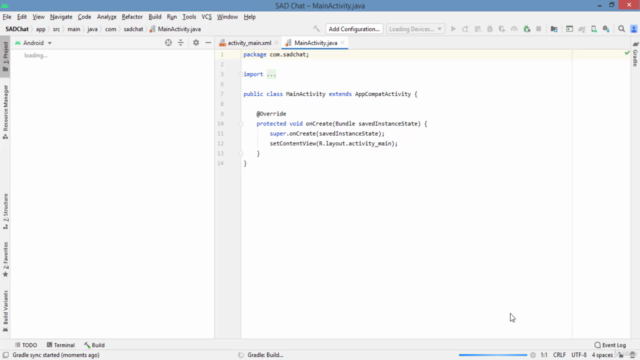Open Project Structure folder icon
The image size is (640, 360).
[554, 29]
